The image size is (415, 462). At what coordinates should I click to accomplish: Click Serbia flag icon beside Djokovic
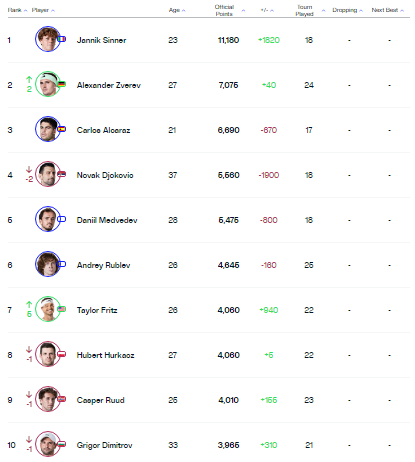click(61, 174)
